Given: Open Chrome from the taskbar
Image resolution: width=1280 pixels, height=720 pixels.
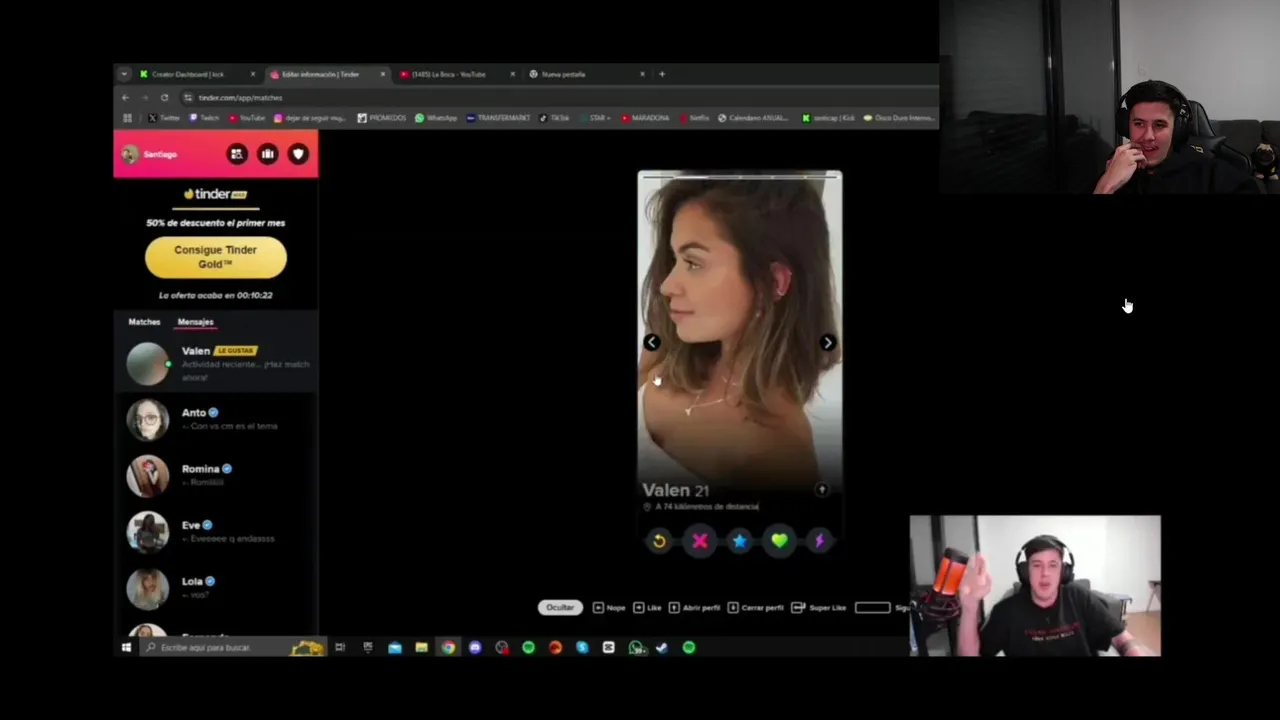Looking at the screenshot, I should click(448, 648).
